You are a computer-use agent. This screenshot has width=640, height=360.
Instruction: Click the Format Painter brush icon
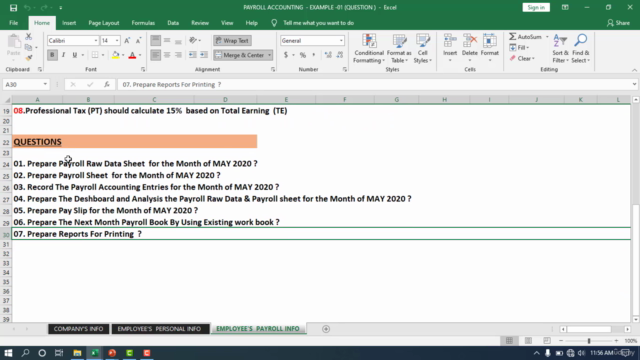click(x=28, y=58)
